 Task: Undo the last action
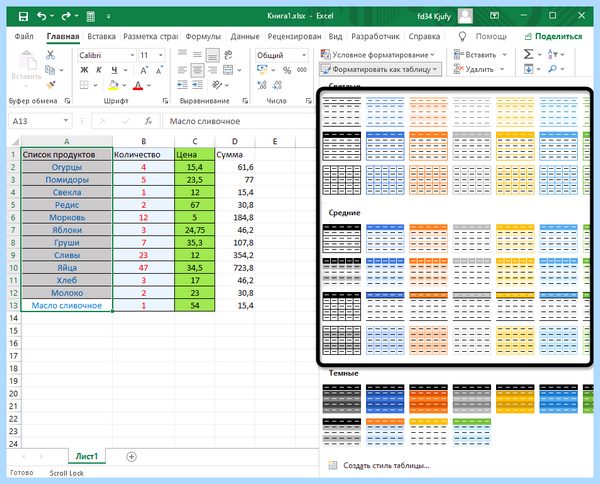click(x=41, y=16)
